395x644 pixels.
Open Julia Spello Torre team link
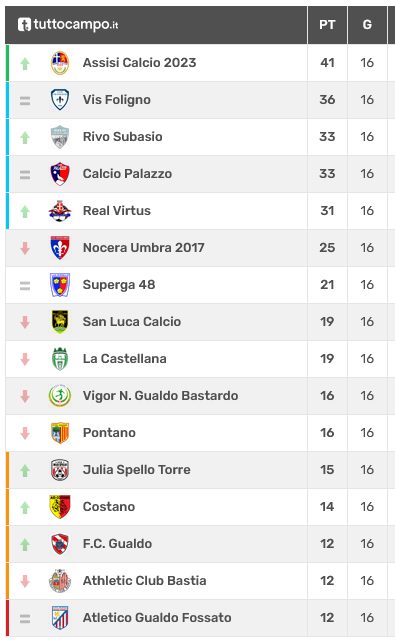pos(136,469)
